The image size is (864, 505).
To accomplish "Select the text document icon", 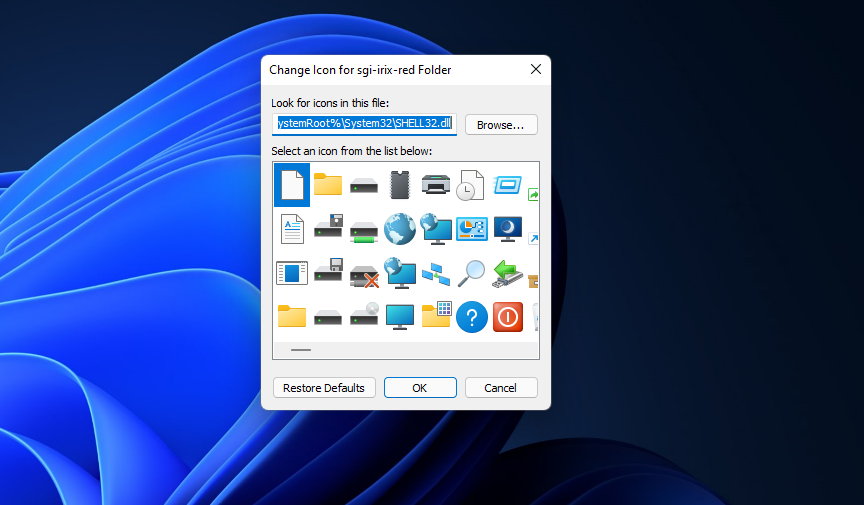I will click(291, 229).
